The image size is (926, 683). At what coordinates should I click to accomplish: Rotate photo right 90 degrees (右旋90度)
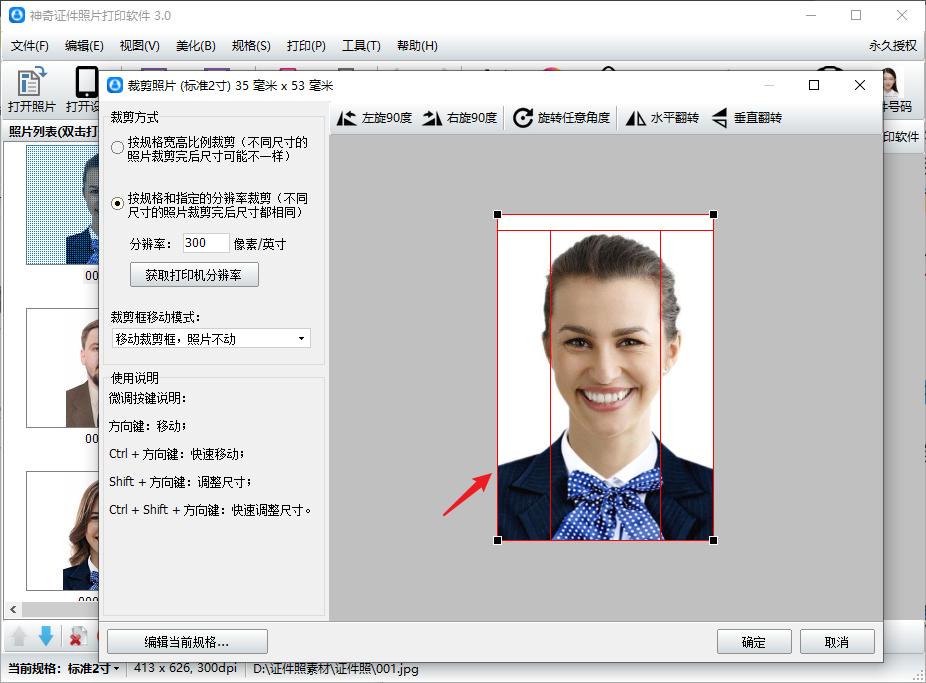click(460, 118)
